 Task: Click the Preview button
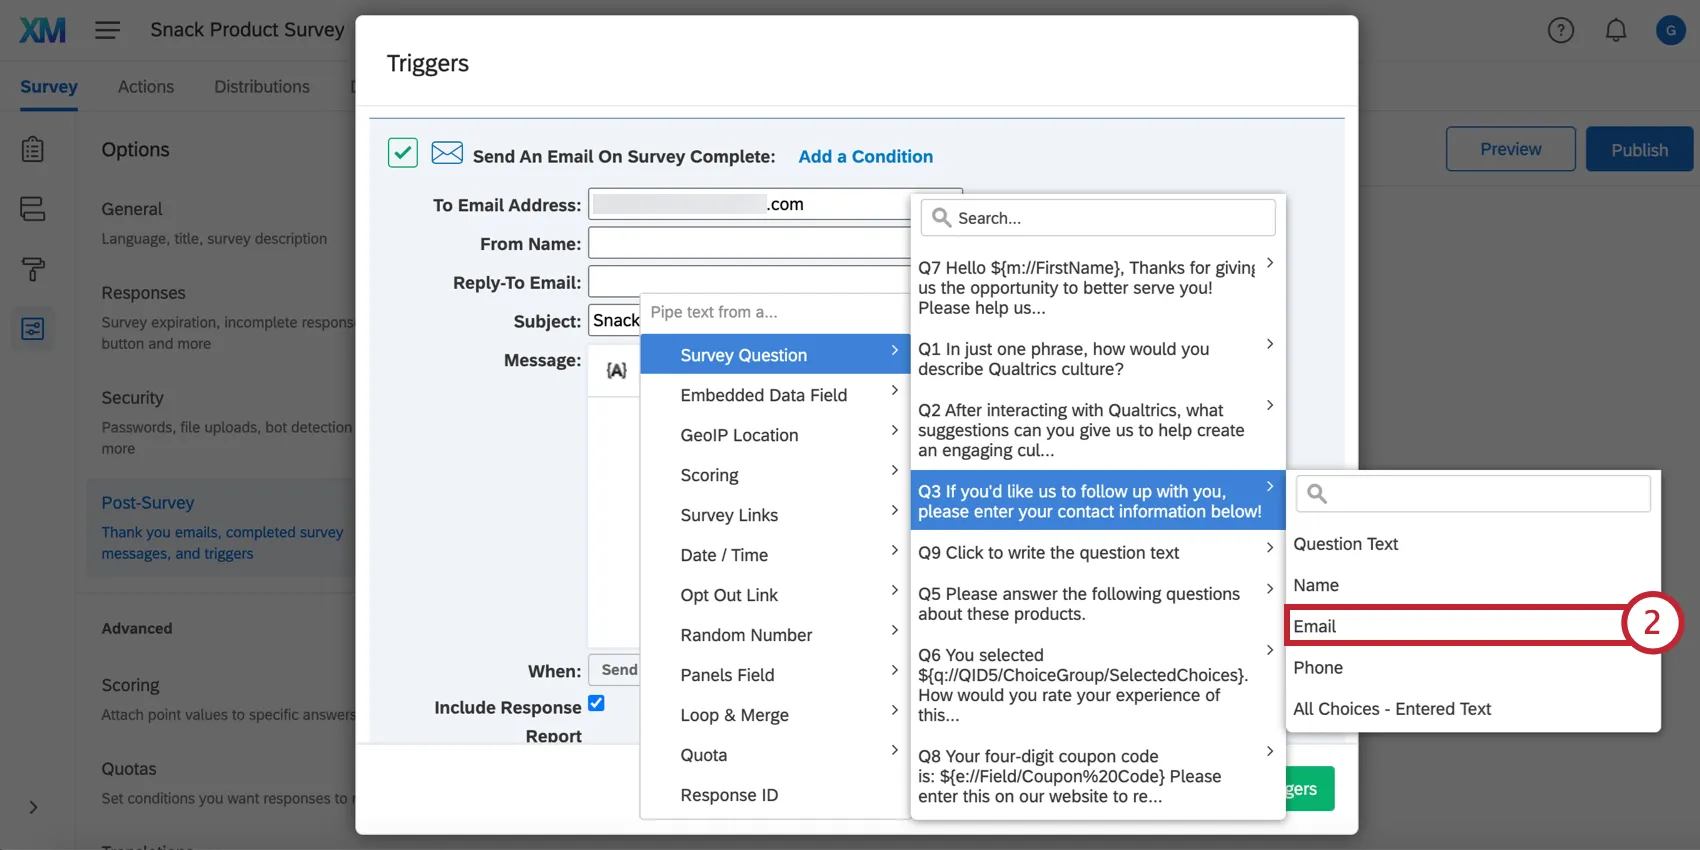tap(1510, 149)
